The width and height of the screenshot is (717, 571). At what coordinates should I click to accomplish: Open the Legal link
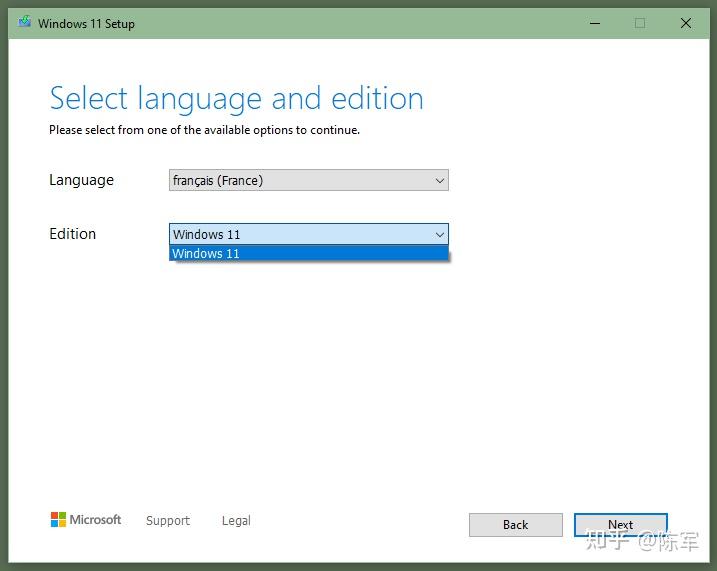(x=236, y=520)
